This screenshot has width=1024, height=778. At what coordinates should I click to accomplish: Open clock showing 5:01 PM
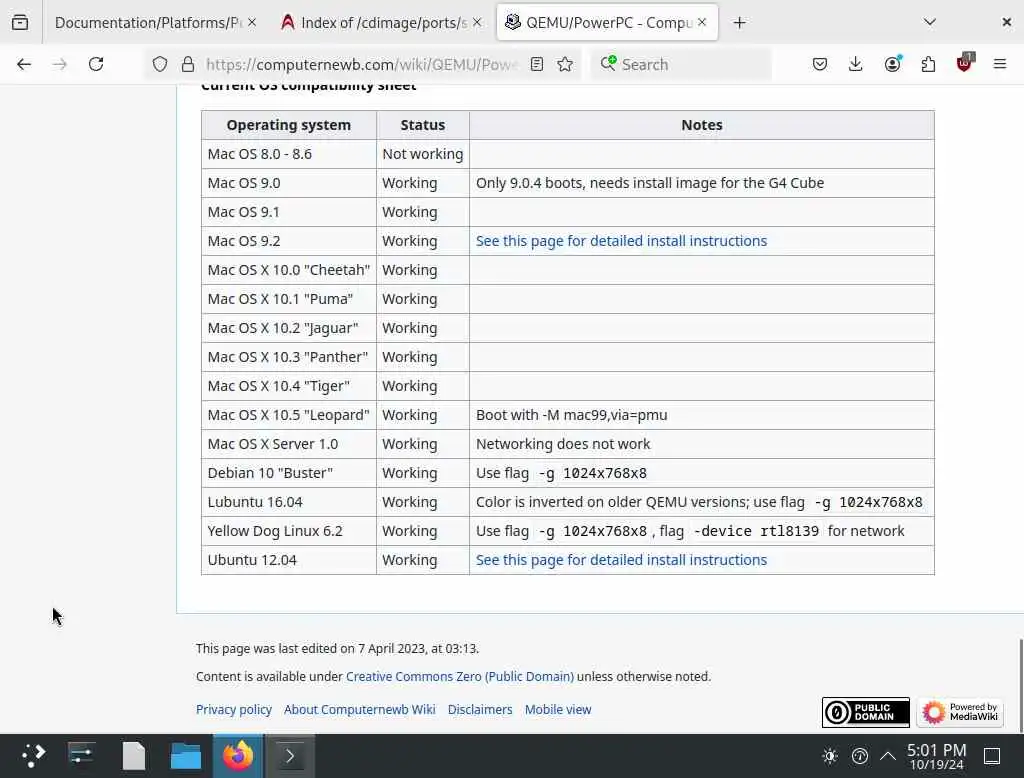click(x=936, y=756)
